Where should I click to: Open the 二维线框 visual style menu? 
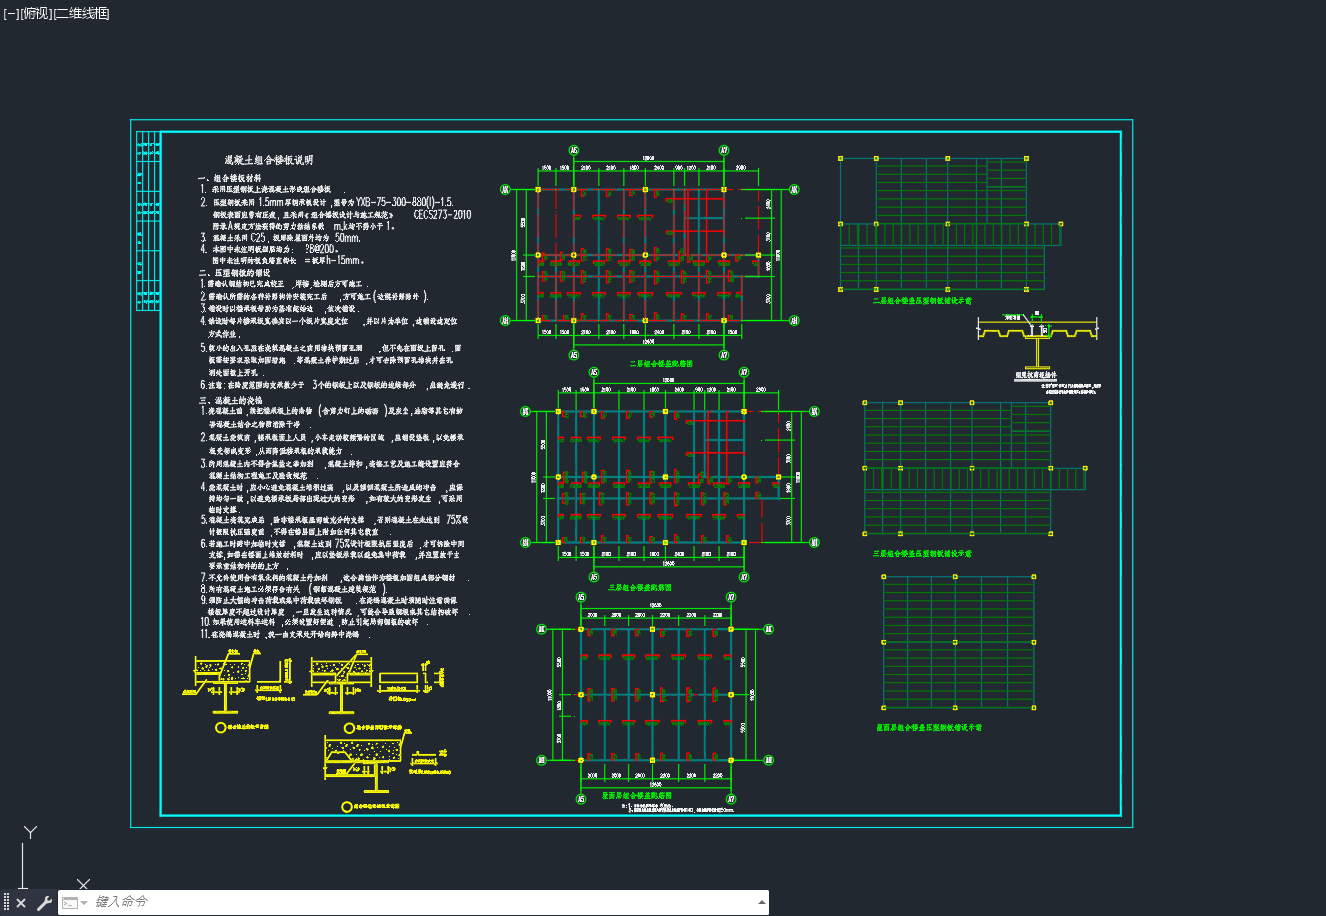[81, 13]
